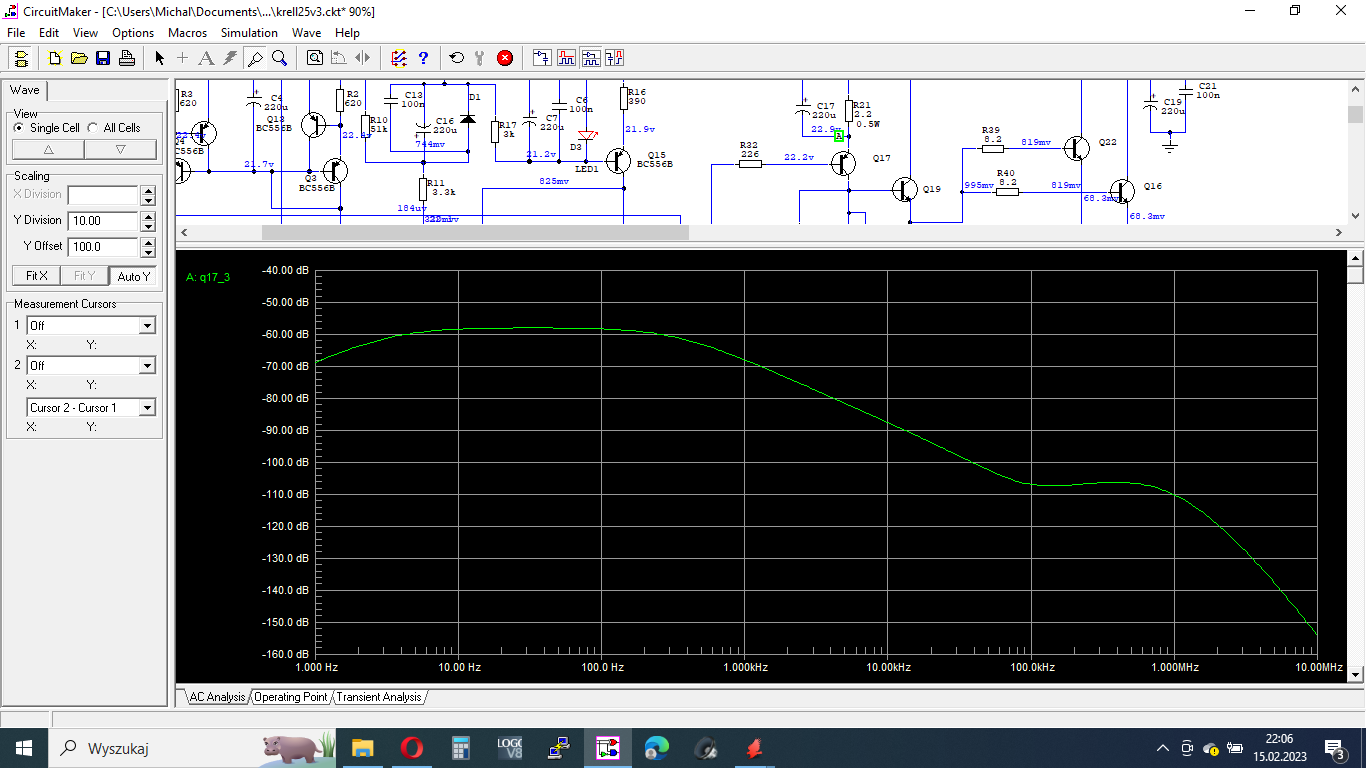The image size is (1366, 768).
Task: Click the red pulse waveform toolbar icon
Action: (566, 58)
